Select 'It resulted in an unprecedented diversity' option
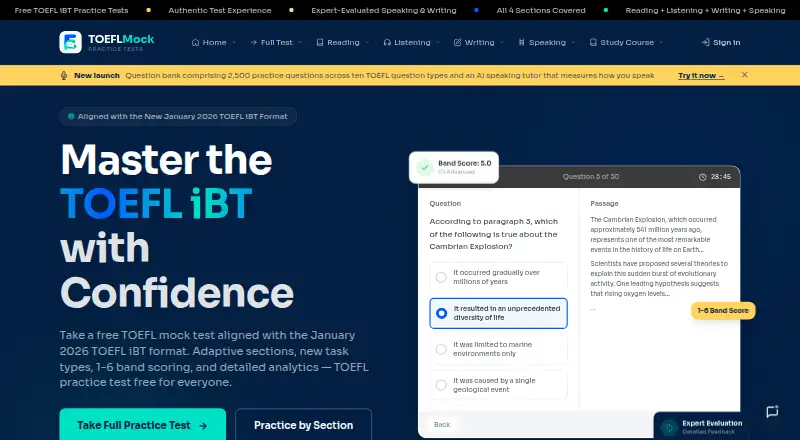Viewport: 800px width, 440px height. [x=498, y=313]
